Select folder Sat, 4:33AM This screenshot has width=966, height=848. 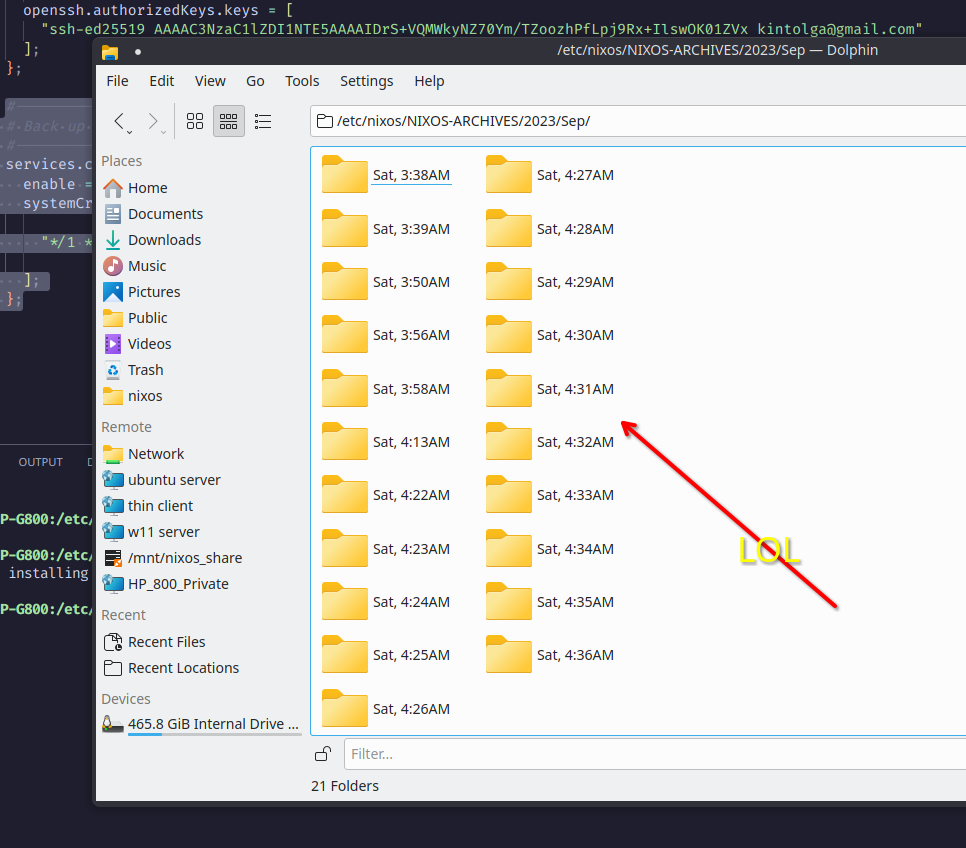click(x=550, y=495)
